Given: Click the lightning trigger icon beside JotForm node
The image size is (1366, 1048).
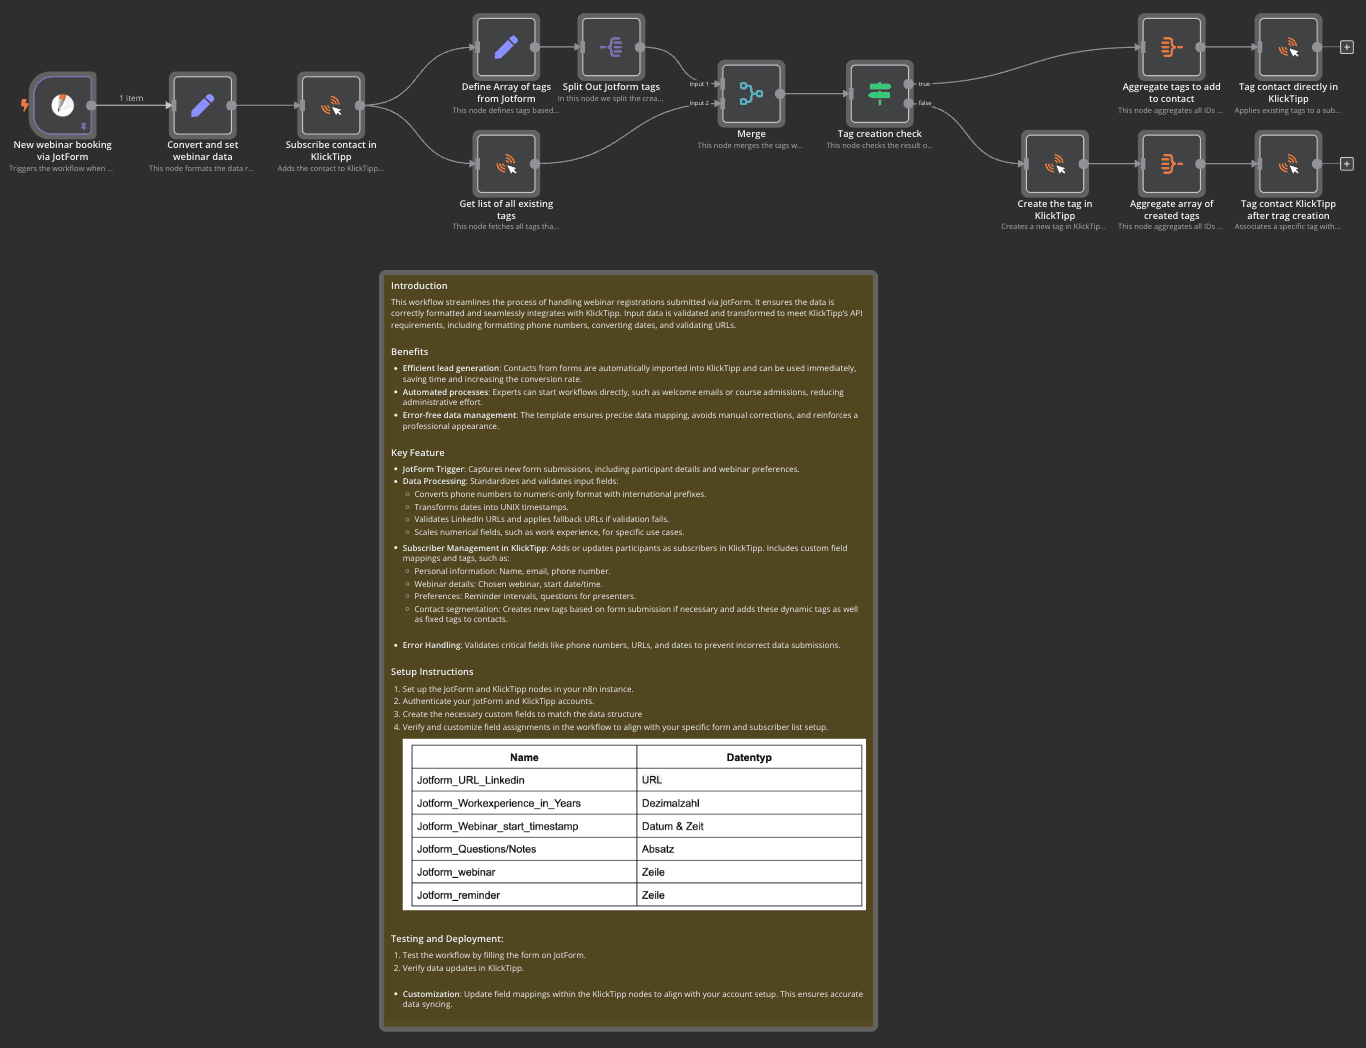Looking at the screenshot, I should [x=24, y=105].
